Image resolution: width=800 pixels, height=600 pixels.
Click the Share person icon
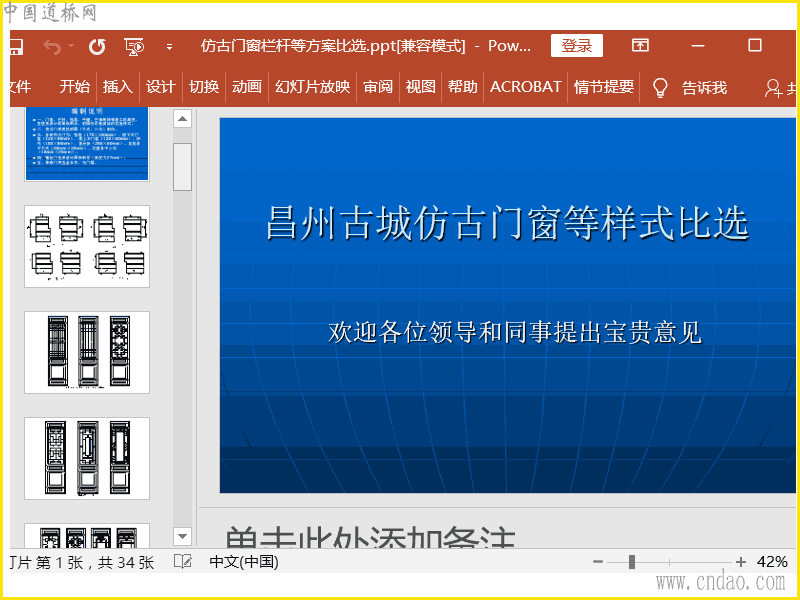point(773,88)
